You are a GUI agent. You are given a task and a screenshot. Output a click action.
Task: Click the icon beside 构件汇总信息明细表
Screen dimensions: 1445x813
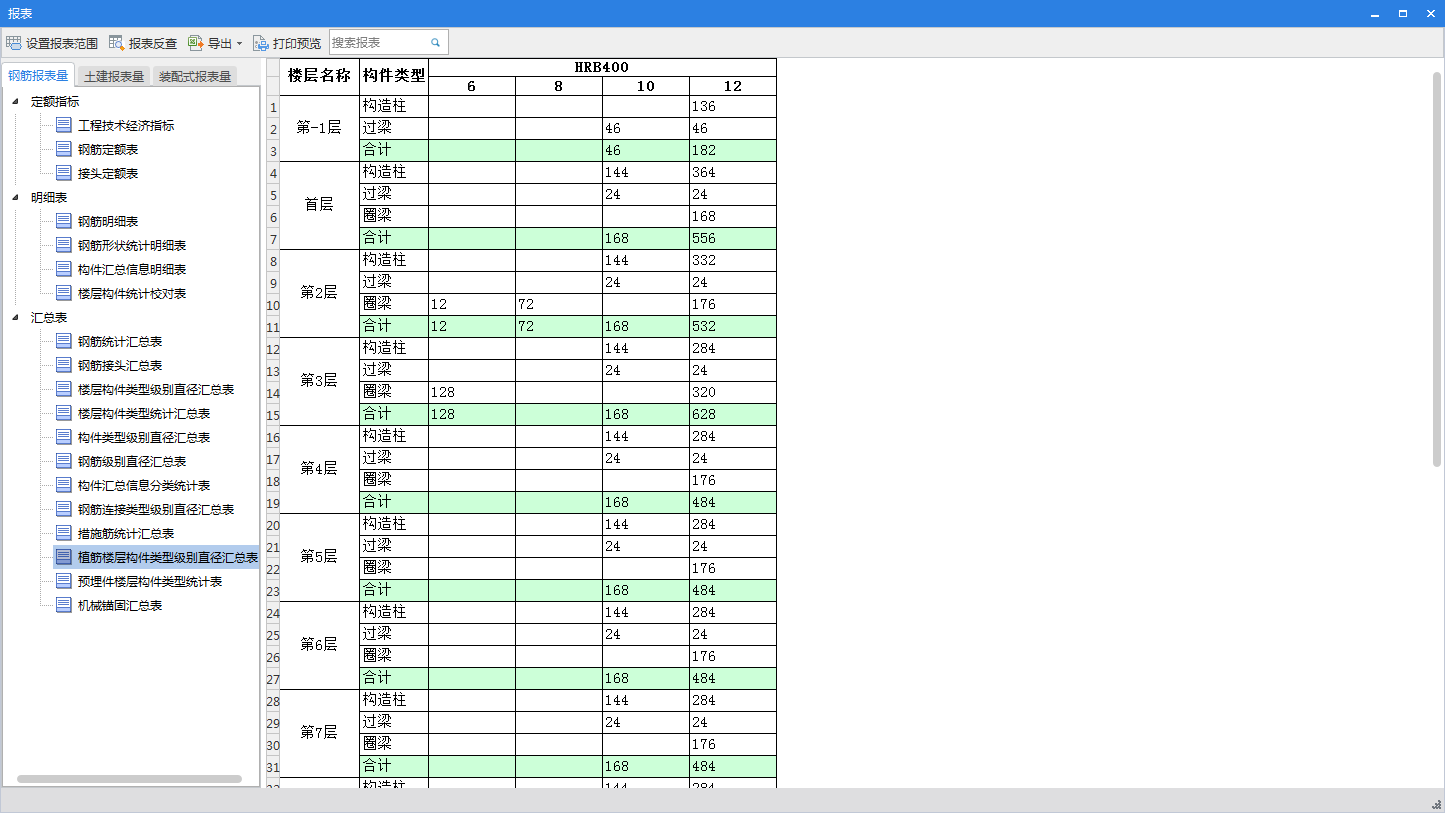(x=64, y=269)
